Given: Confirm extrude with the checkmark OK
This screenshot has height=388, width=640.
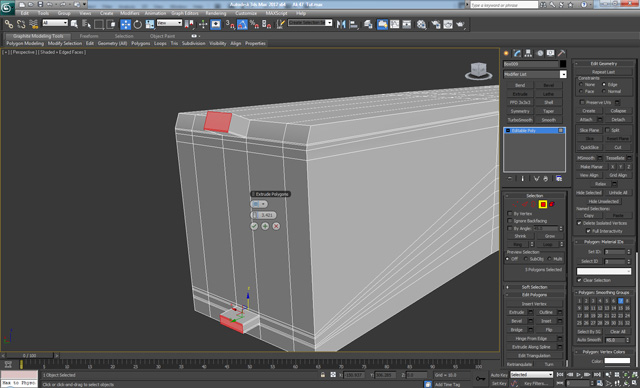Looking at the screenshot, I should (254, 226).
